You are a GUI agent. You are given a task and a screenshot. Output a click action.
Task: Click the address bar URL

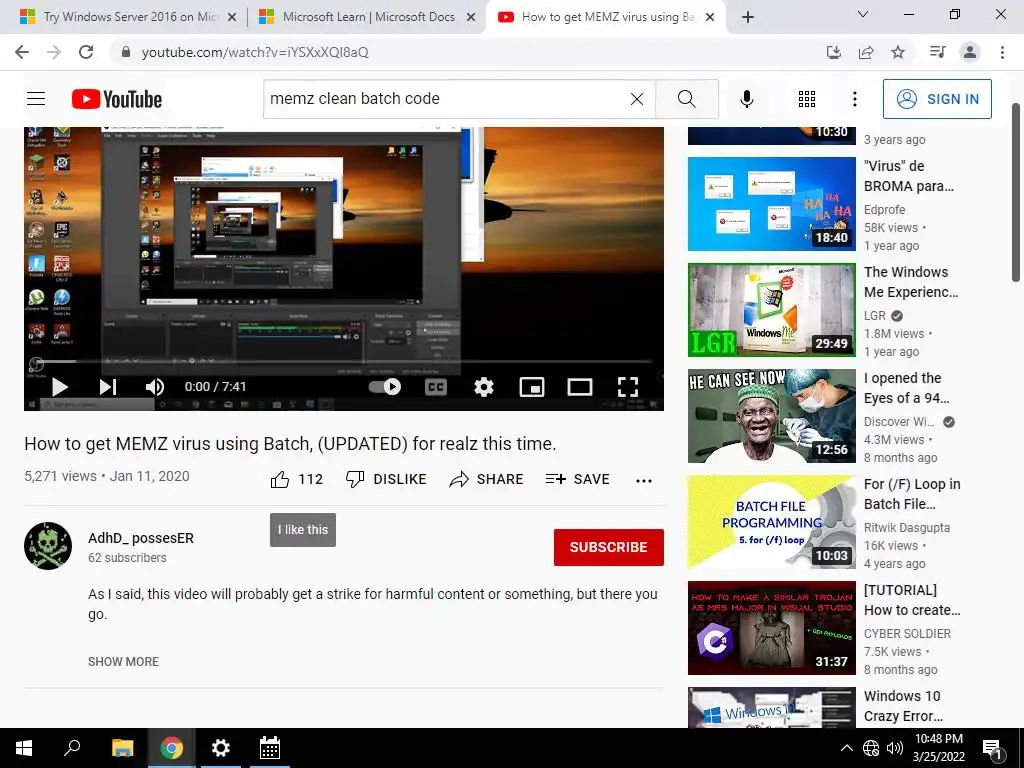(x=255, y=52)
